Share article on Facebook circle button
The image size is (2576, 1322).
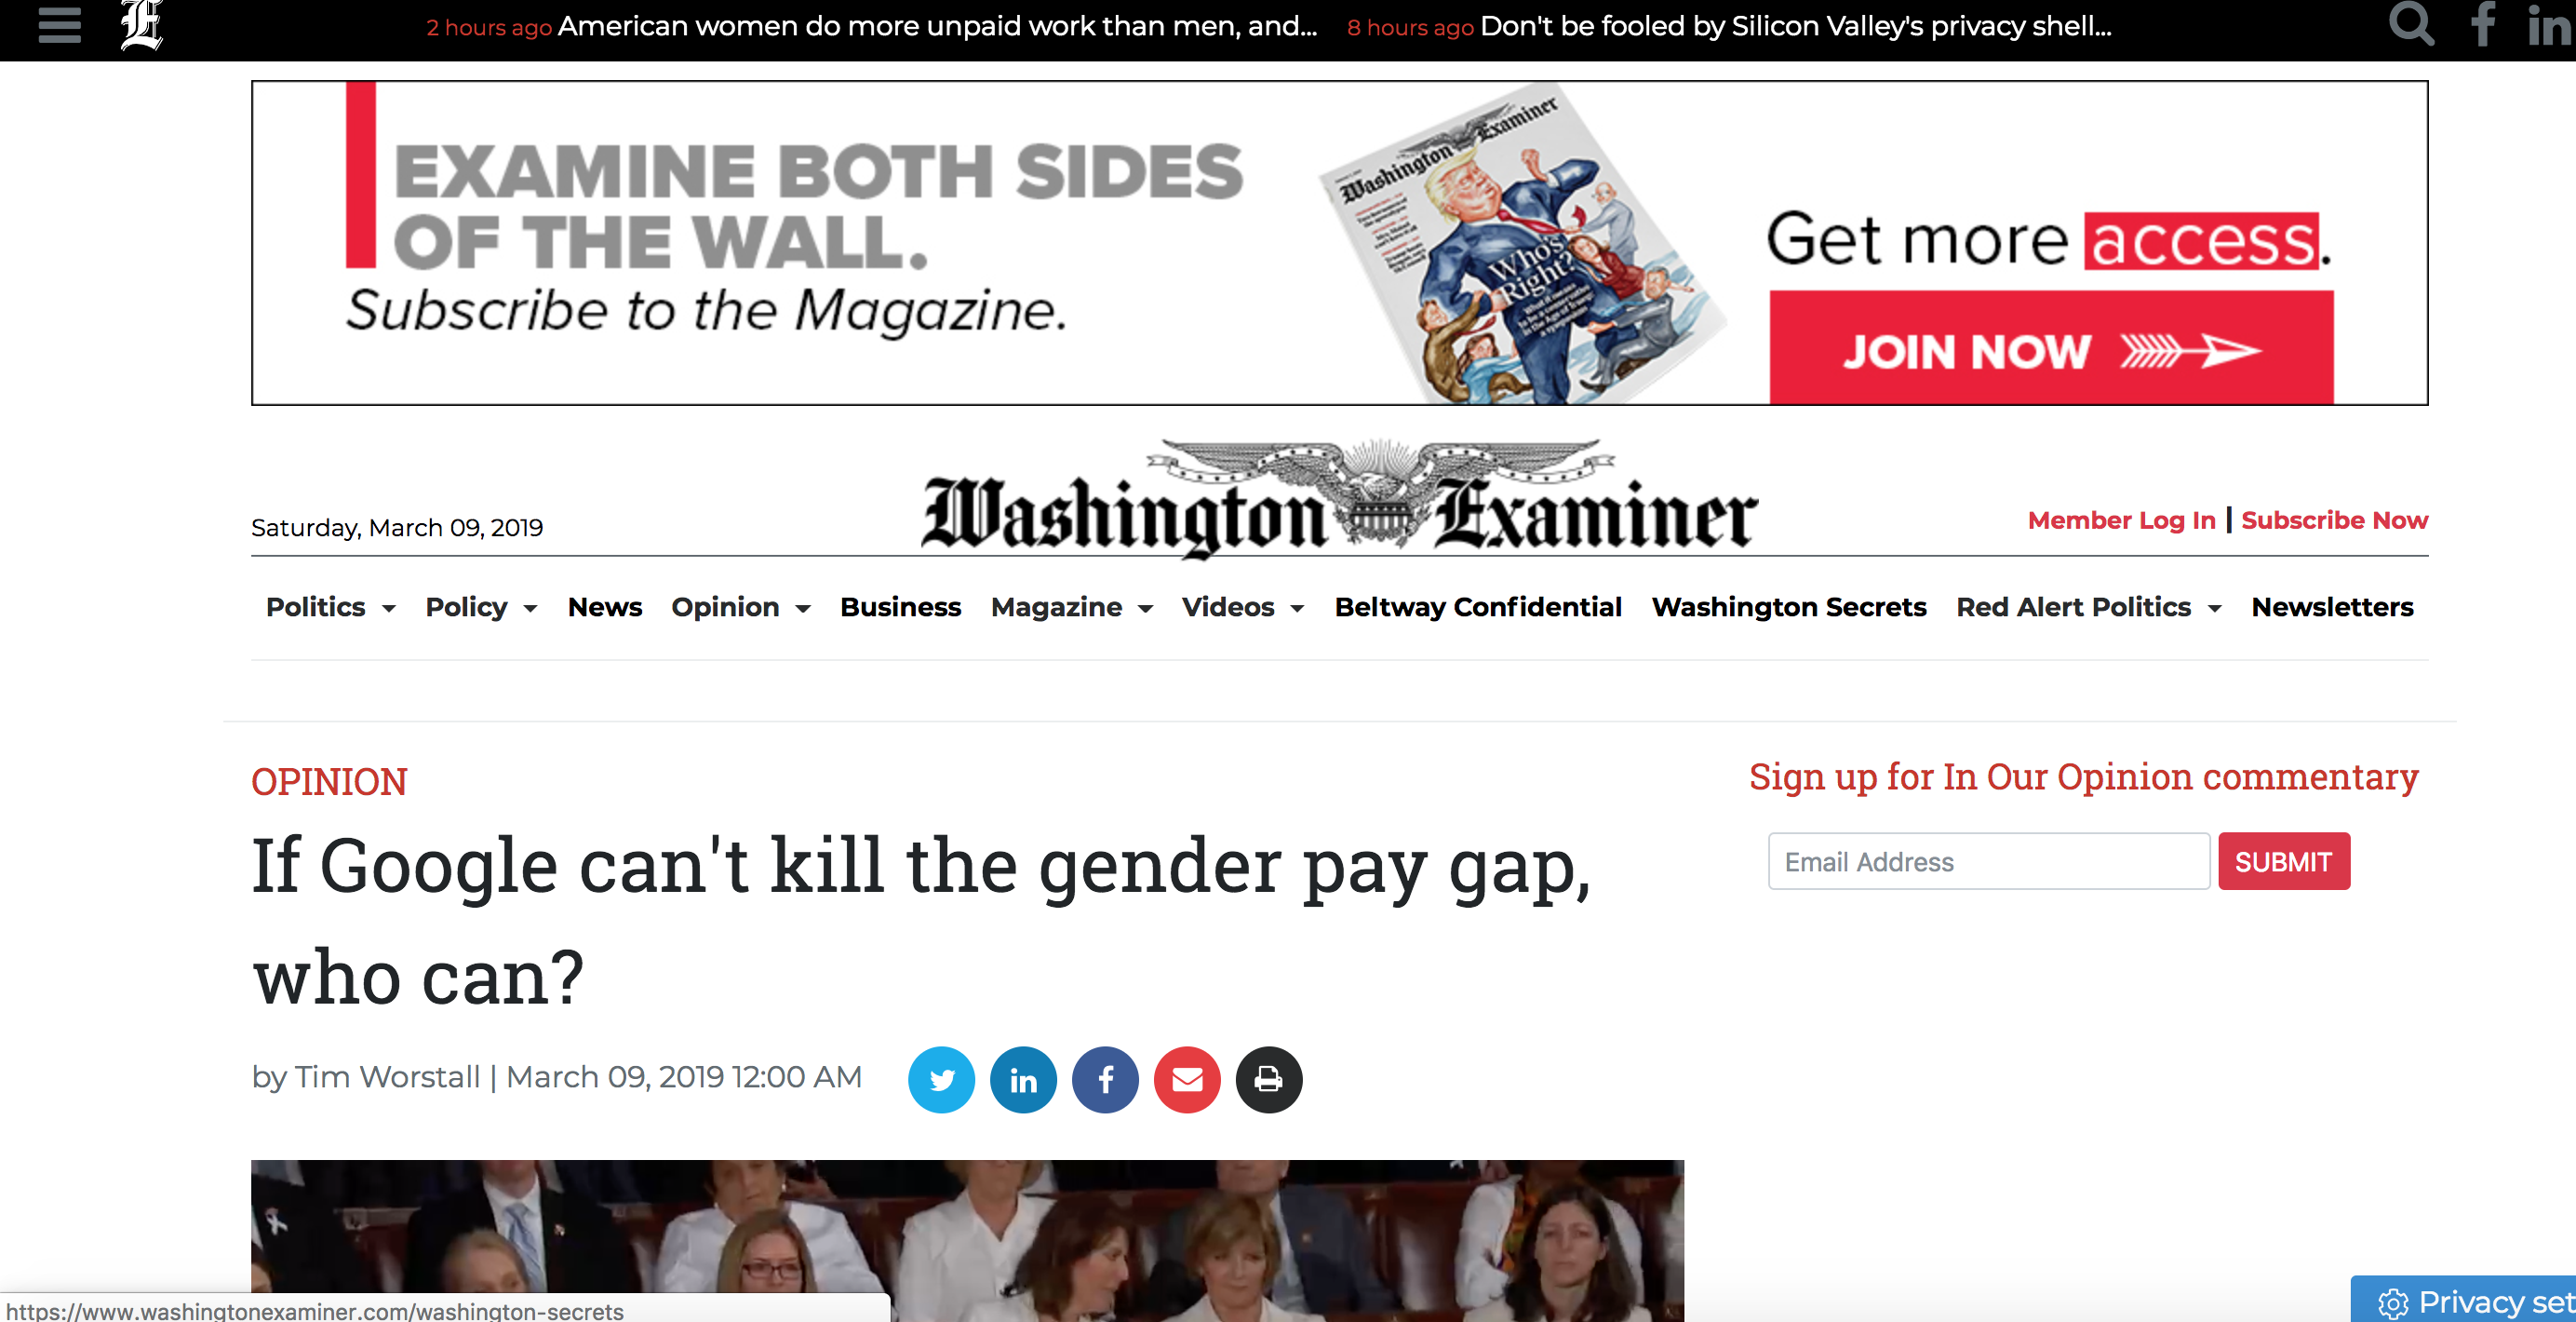click(x=1105, y=1080)
